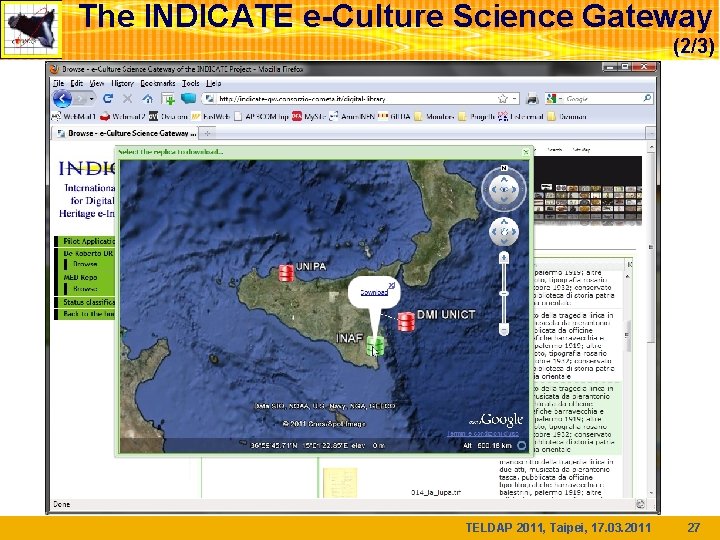Go to home page via house icon

point(147,98)
